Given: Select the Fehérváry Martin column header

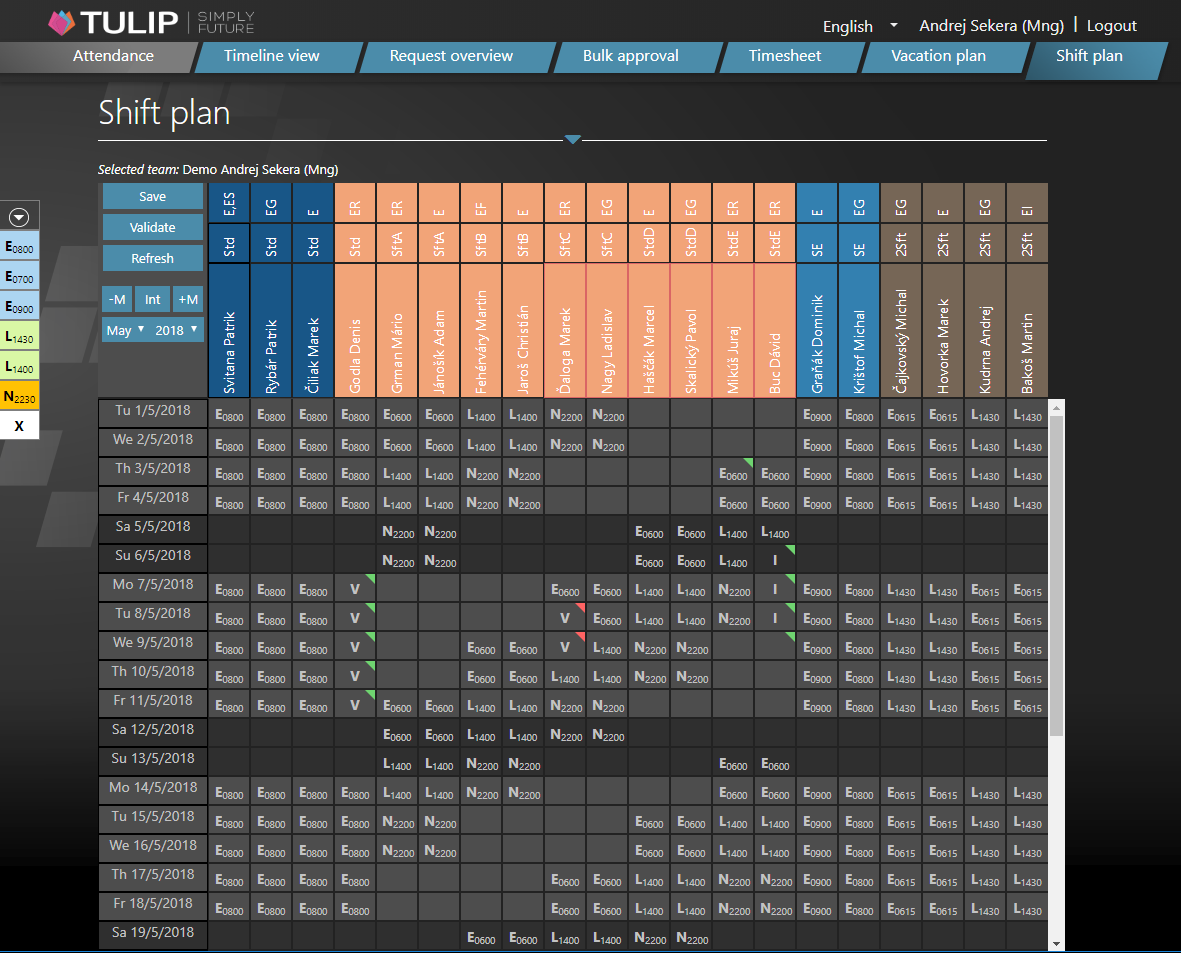Looking at the screenshot, I should (x=481, y=330).
